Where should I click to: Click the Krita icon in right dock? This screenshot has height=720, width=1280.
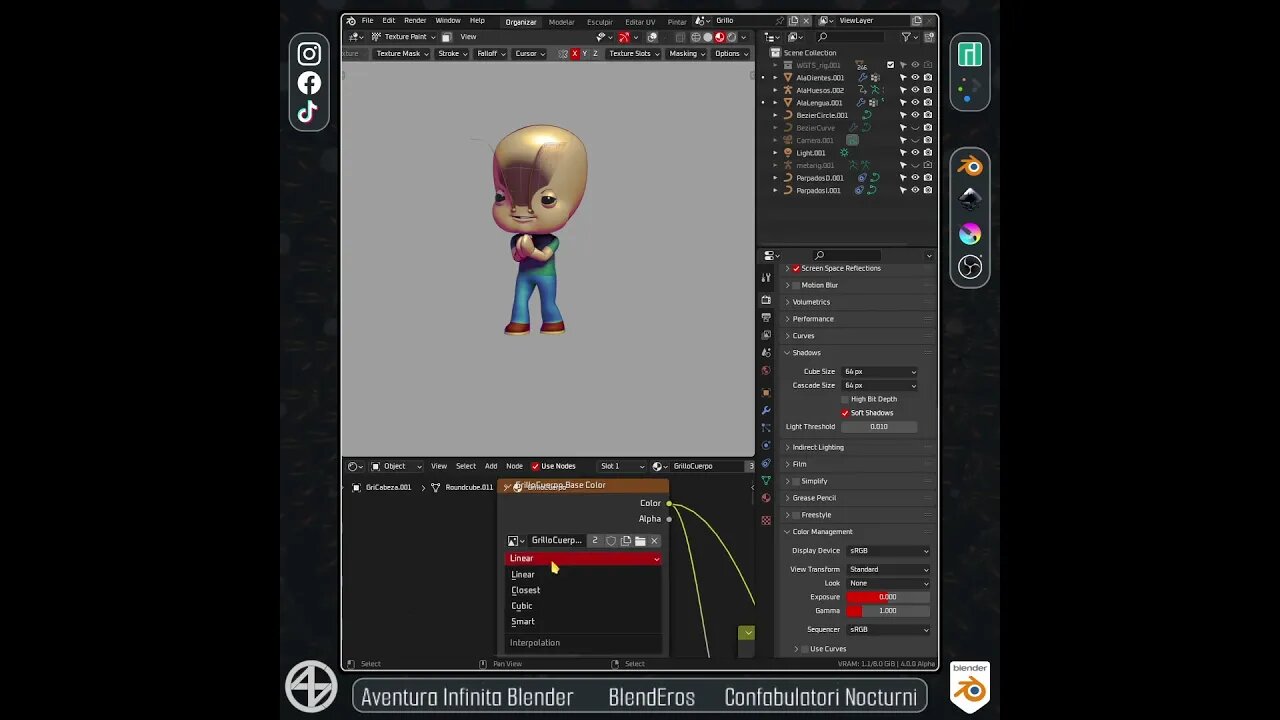970,234
